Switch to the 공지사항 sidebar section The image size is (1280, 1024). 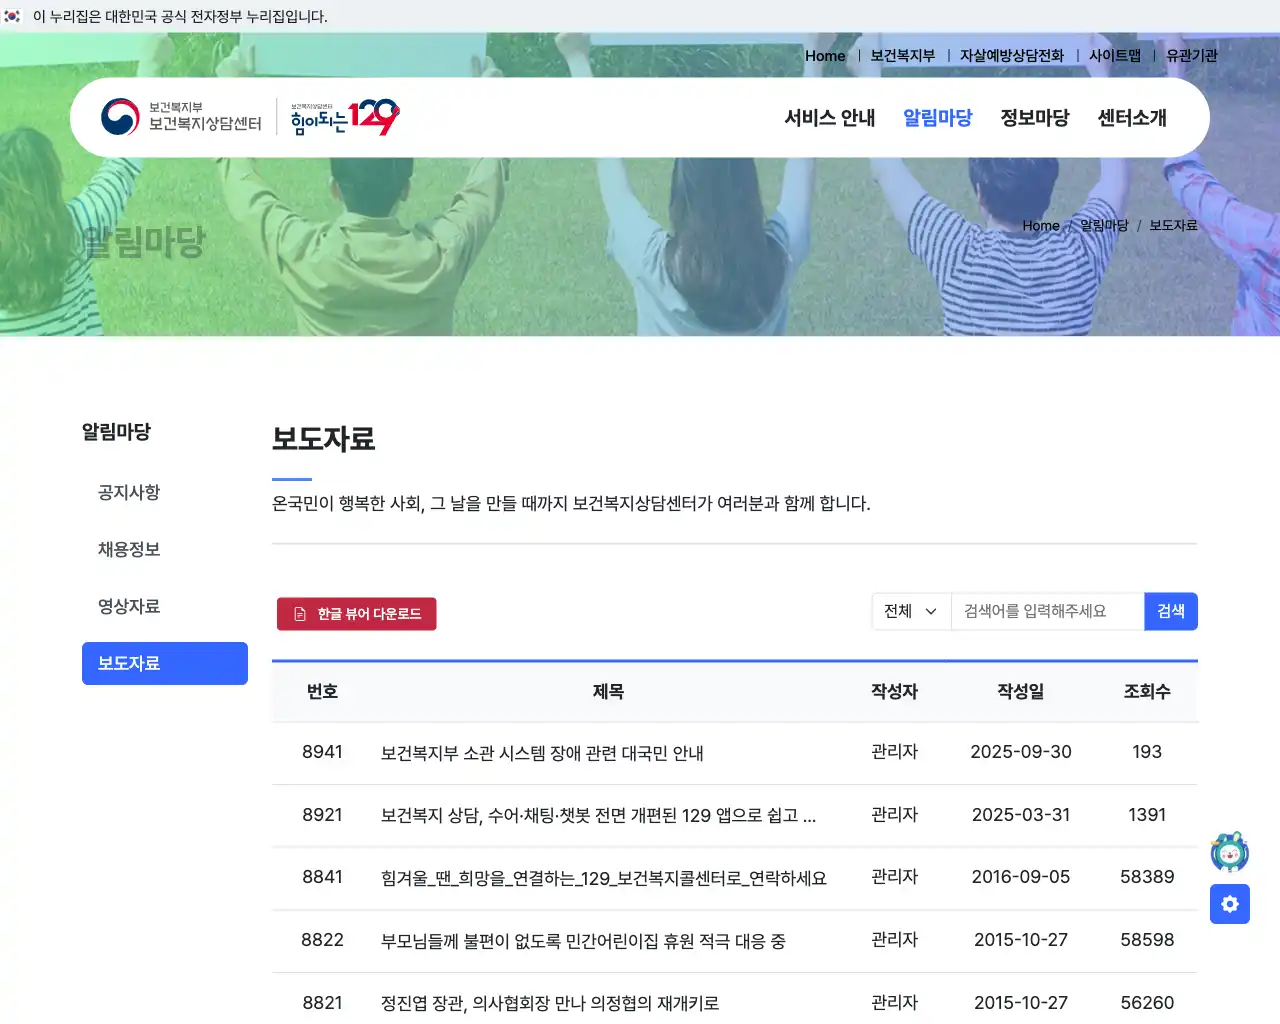coord(128,492)
